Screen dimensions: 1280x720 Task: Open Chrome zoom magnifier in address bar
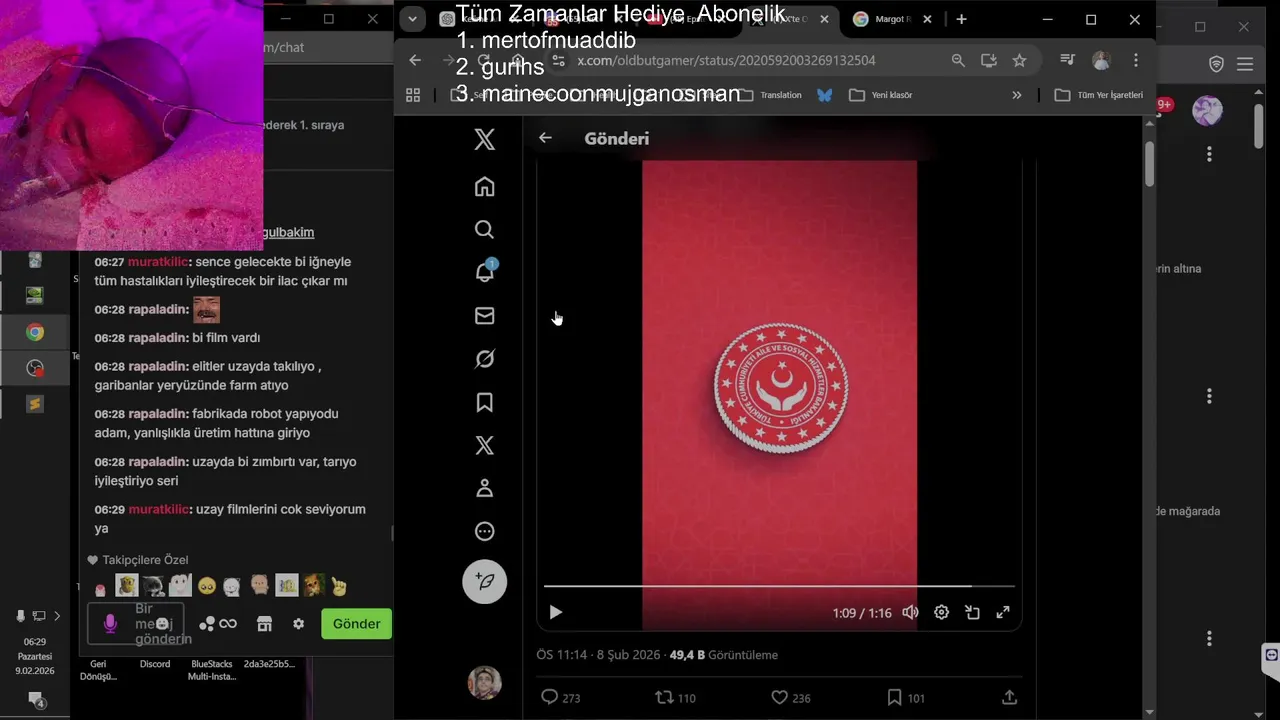[958, 60]
